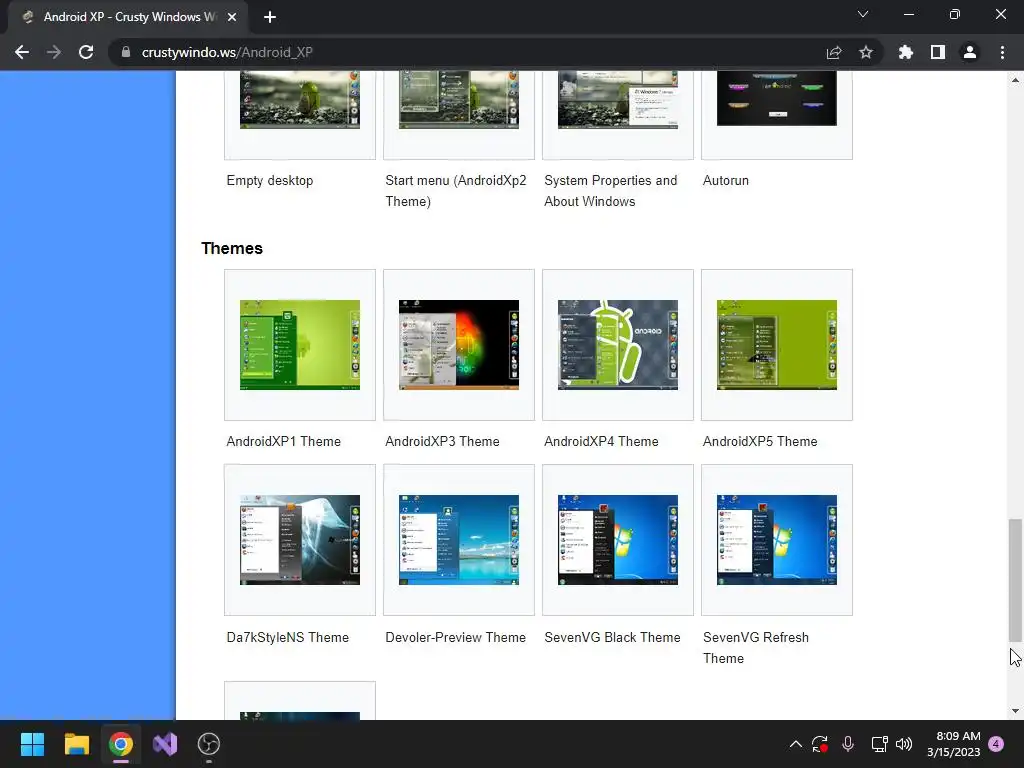Viewport: 1024px width, 768px height.
Task: Launch File Explorer from taskbar
Action: [x=76, y=744]
